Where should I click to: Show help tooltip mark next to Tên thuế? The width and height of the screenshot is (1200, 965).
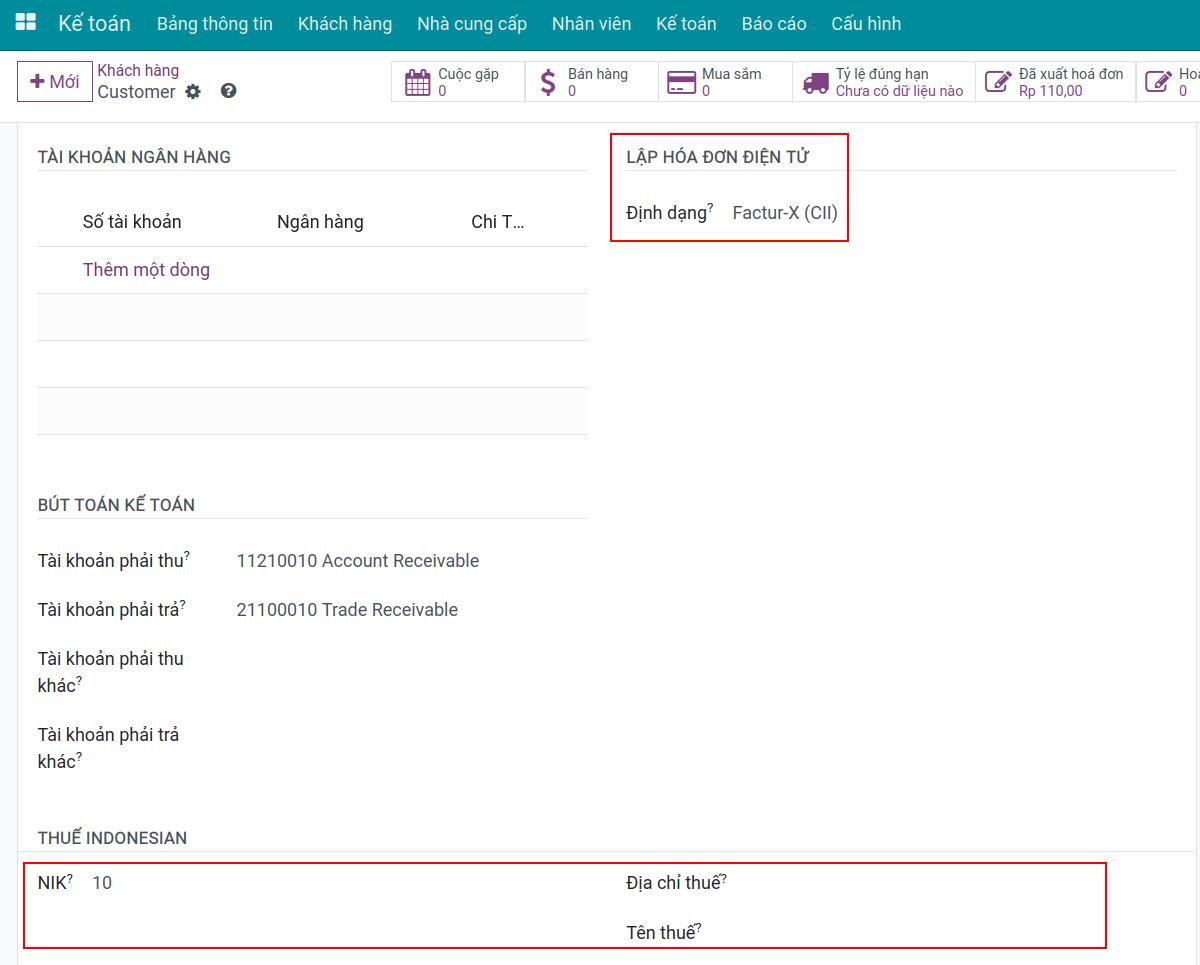[699, 927]
